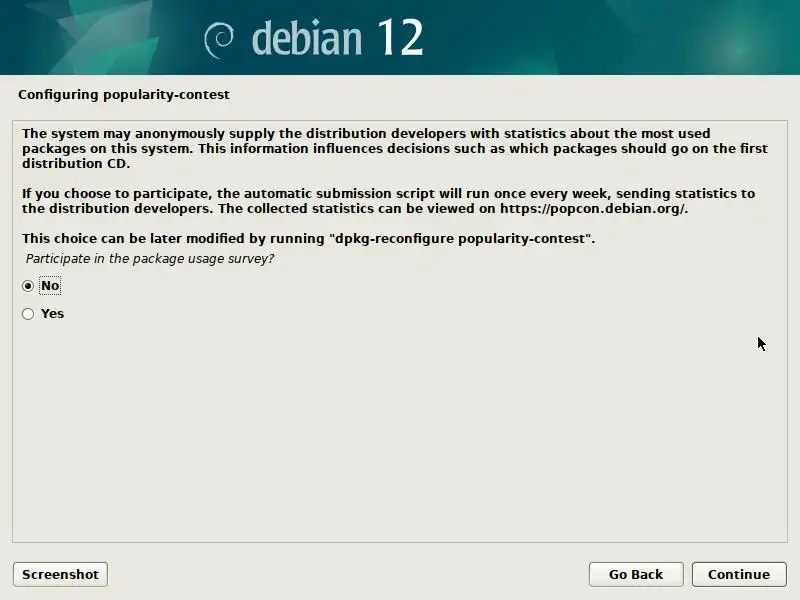
Task: Click the sentence 'This choice can be later modified'
Action: tap(308, 239)
